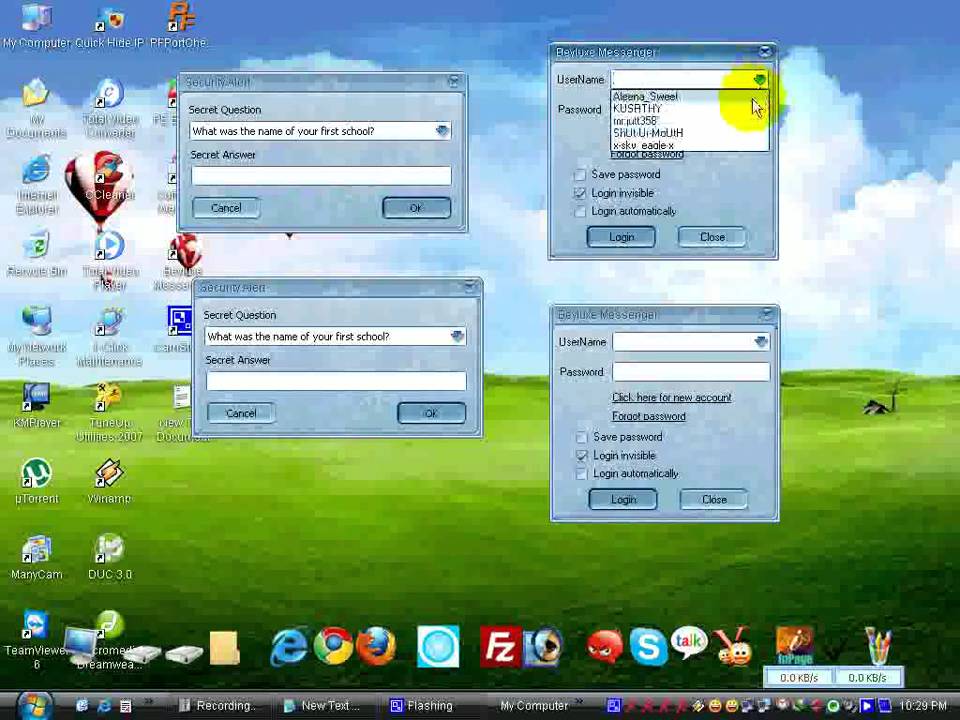The image size is (960, 720).
Task: Open Internet Explorer desktop icon
Action: (x=37, y=185)
